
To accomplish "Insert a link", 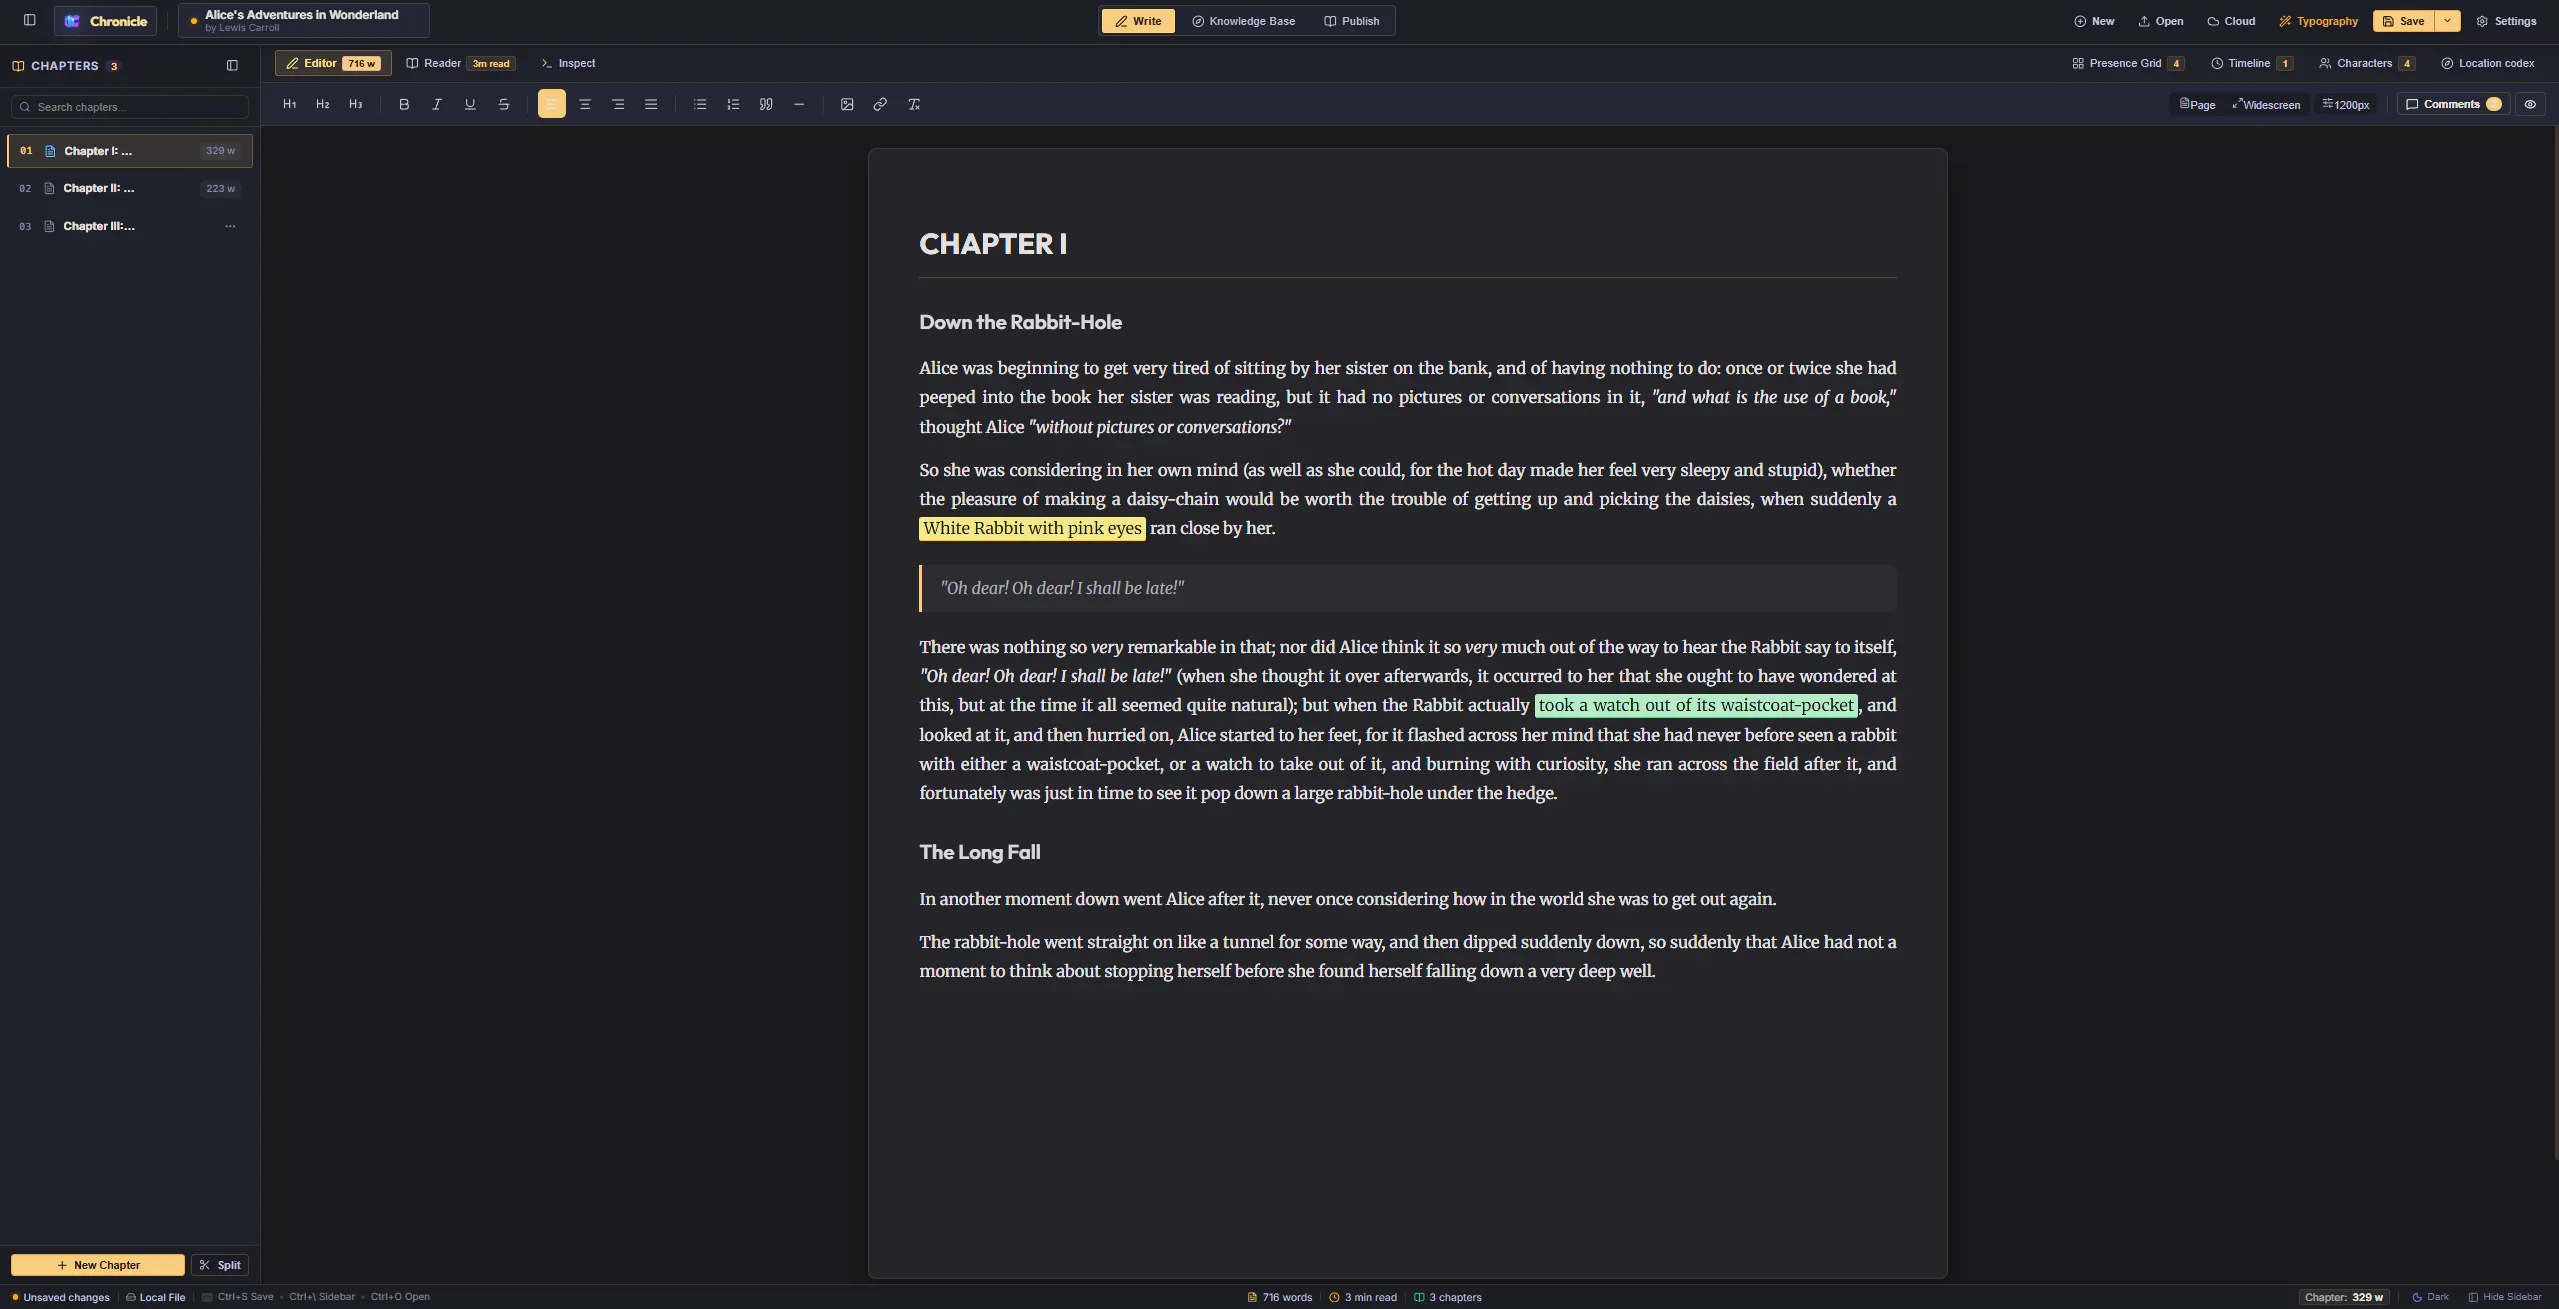I will pos(880,104).
